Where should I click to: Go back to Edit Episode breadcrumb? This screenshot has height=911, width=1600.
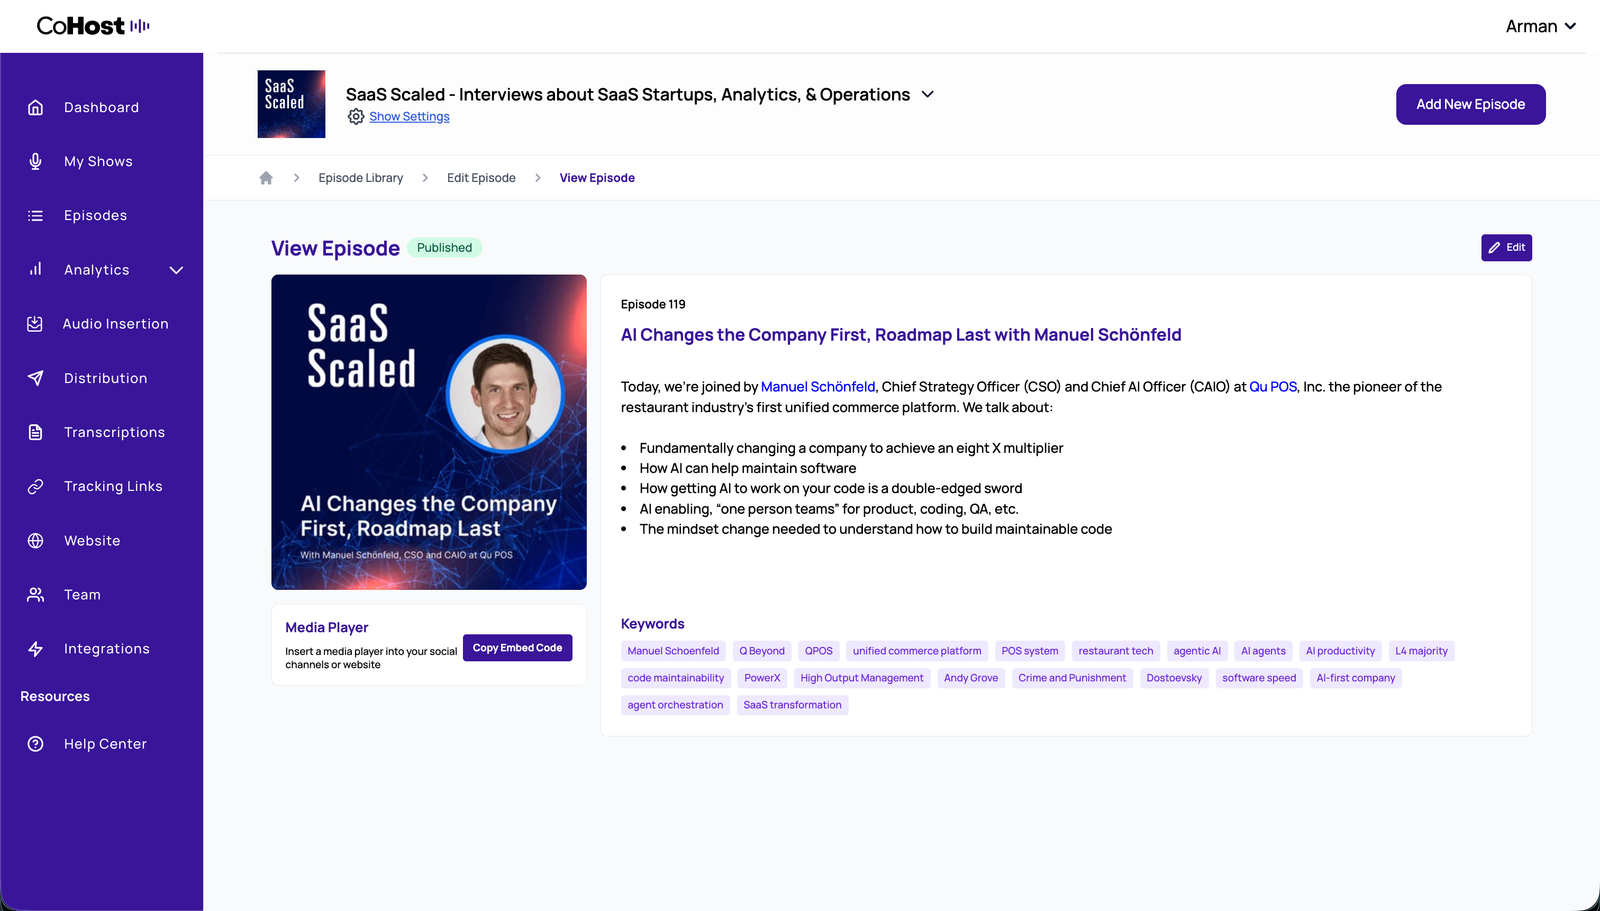481,178
